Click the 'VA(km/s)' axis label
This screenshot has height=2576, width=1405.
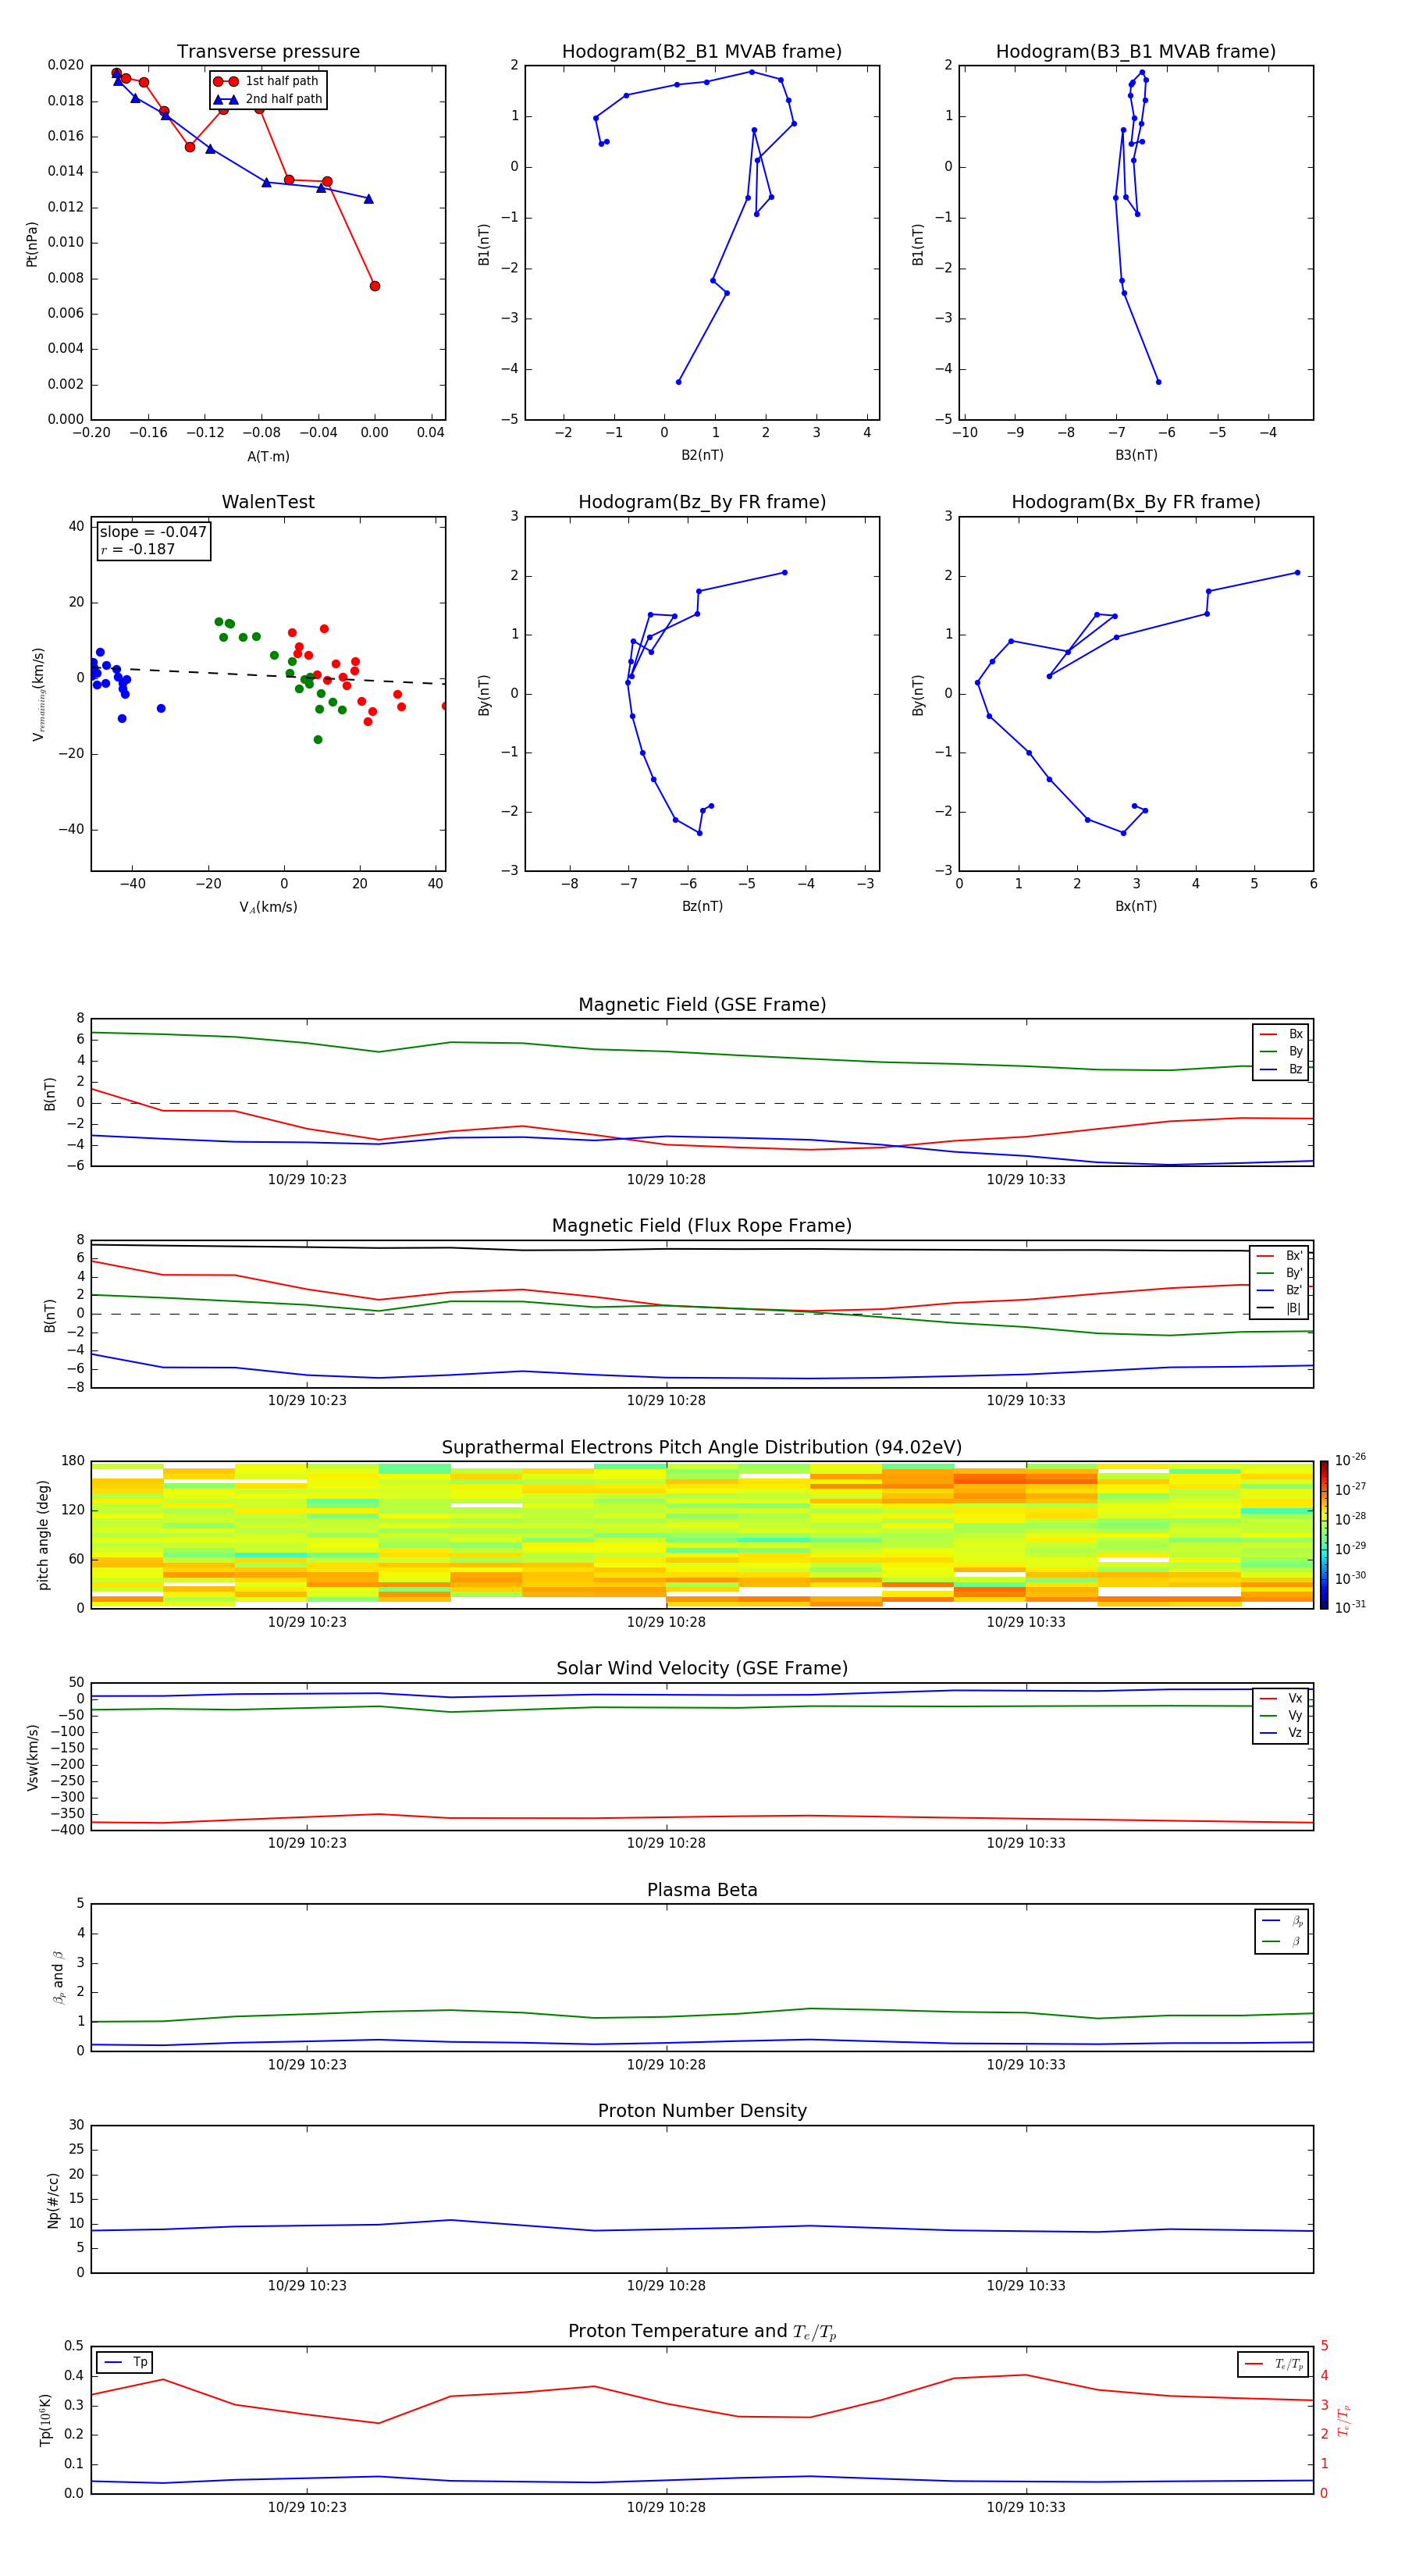point(268,907)
